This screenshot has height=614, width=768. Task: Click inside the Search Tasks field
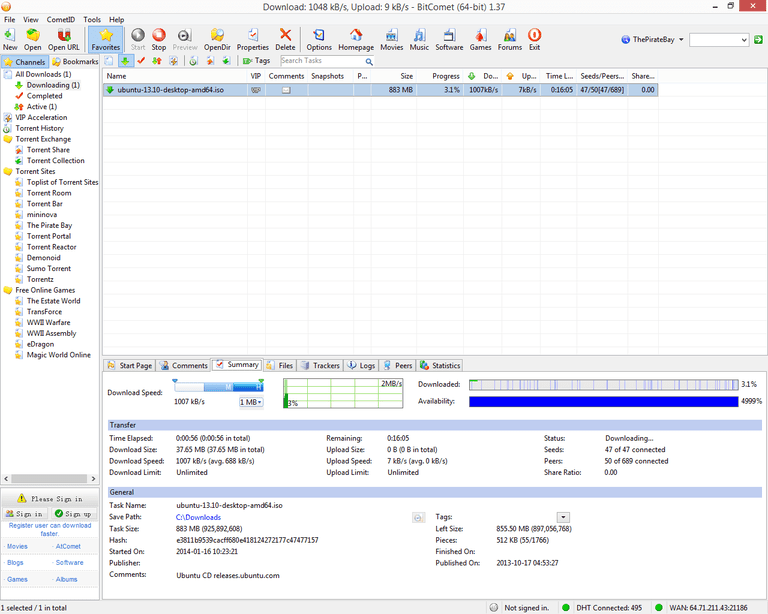pos(322,61)
